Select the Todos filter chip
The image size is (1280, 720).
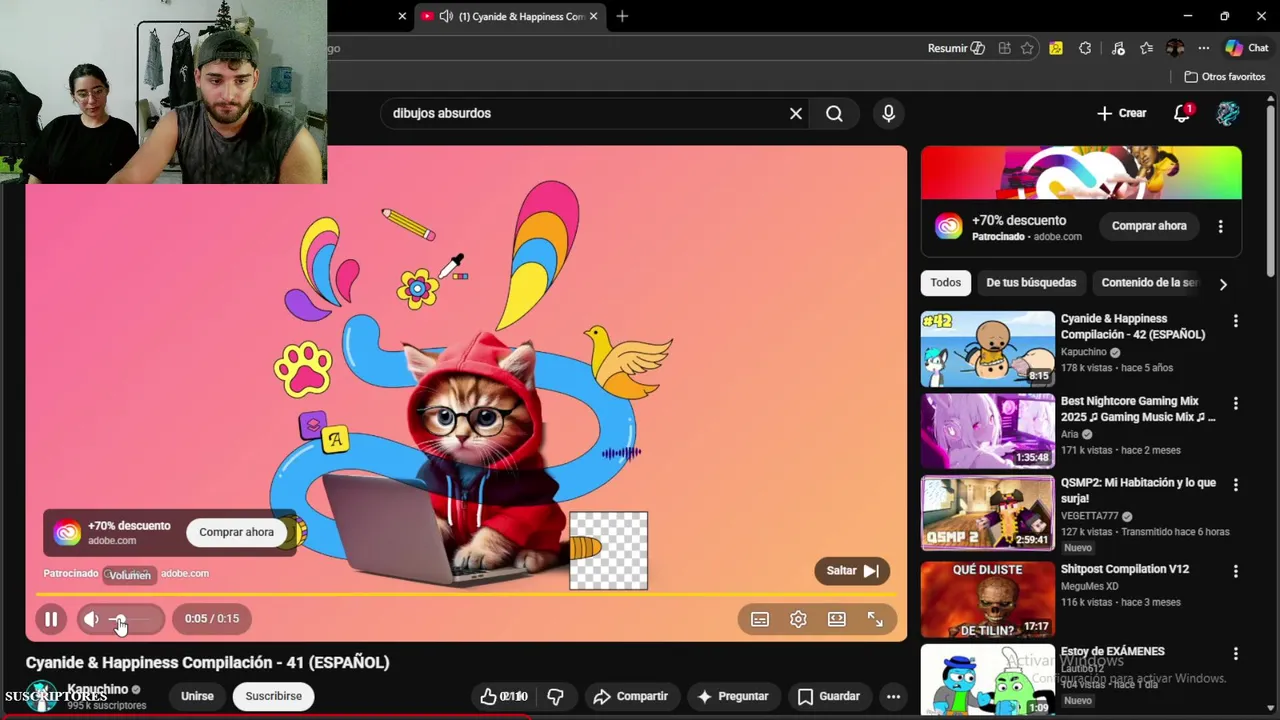pos(945,283)
